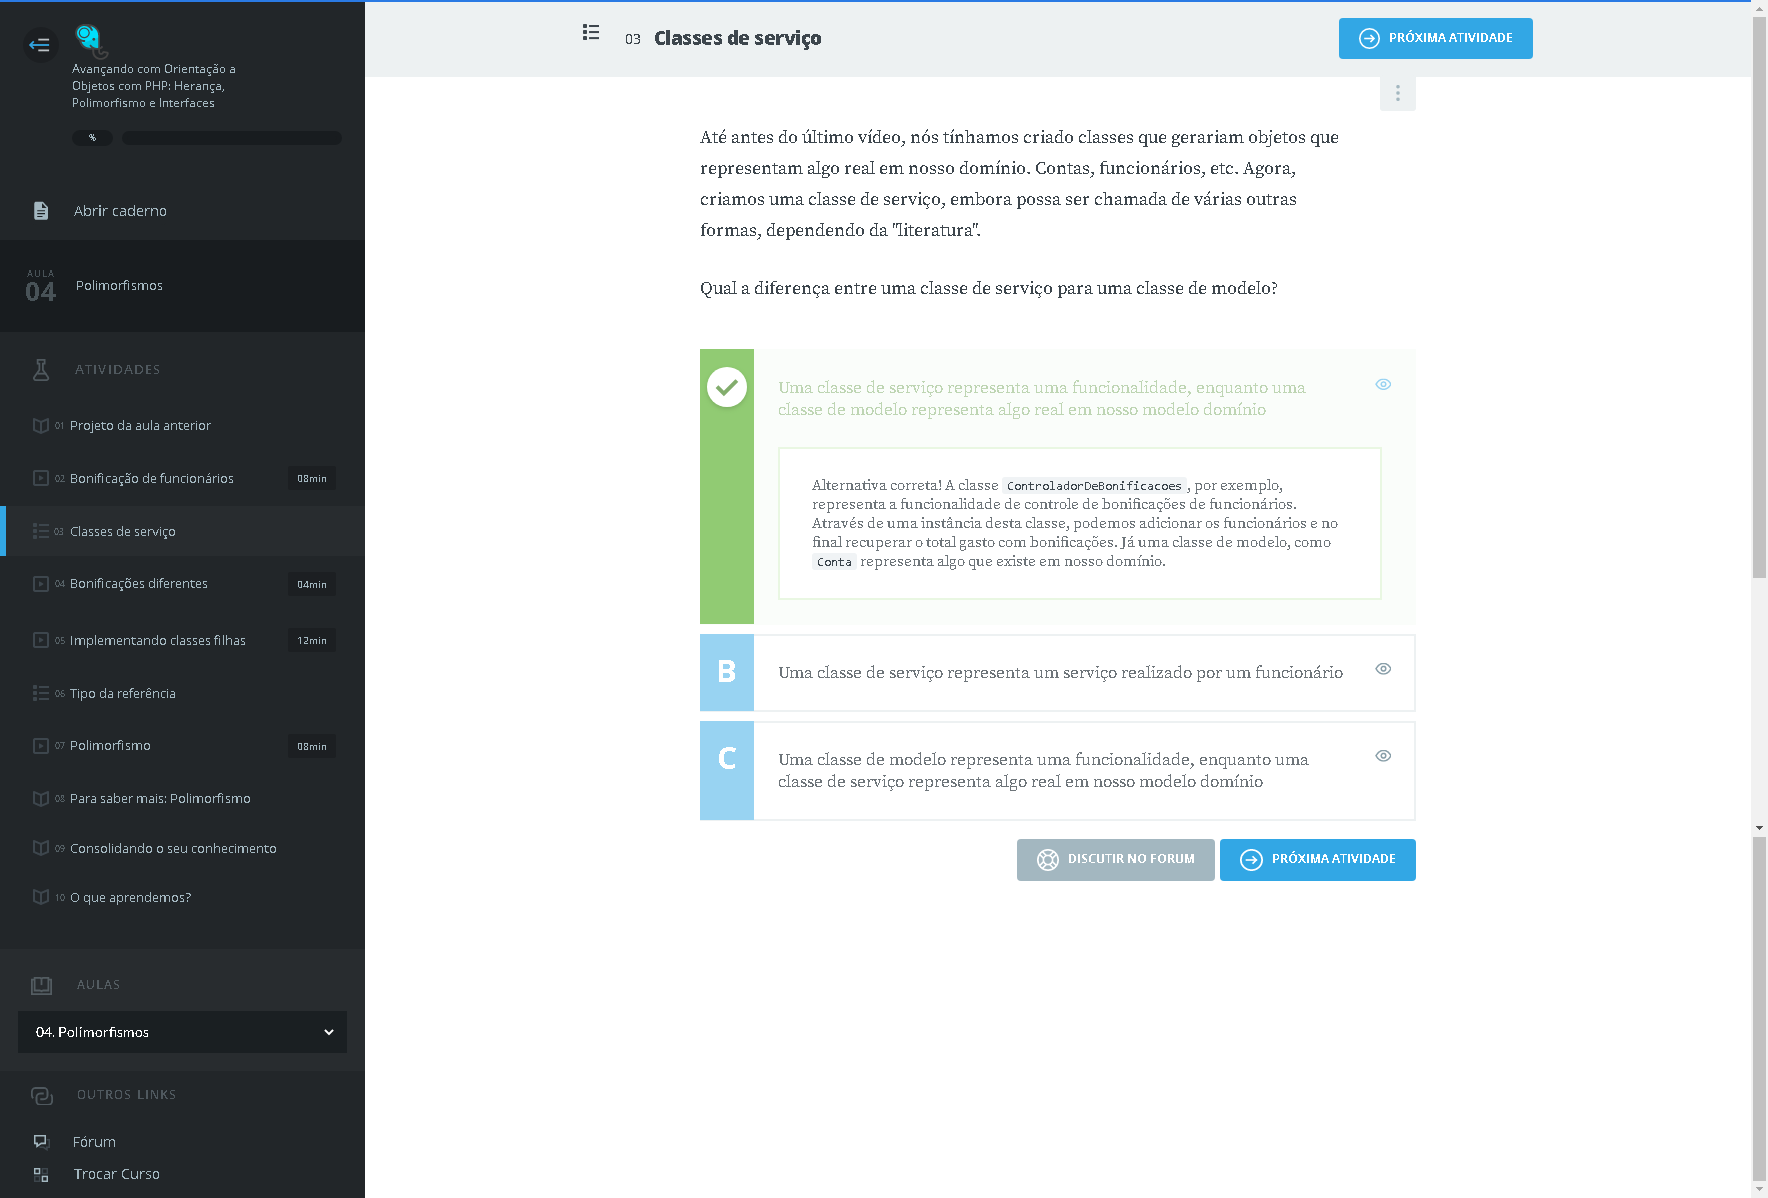Image resolution: width=1768 pixels, height=1198 pixels.
Task: Click the course progress bar
Action: click(231, 138)
